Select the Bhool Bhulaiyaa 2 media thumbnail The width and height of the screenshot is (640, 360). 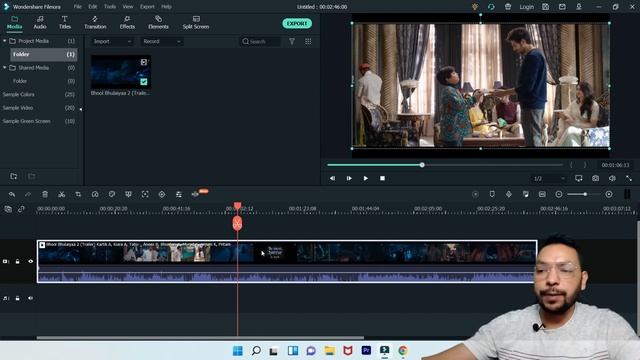[x=121, y=71]
